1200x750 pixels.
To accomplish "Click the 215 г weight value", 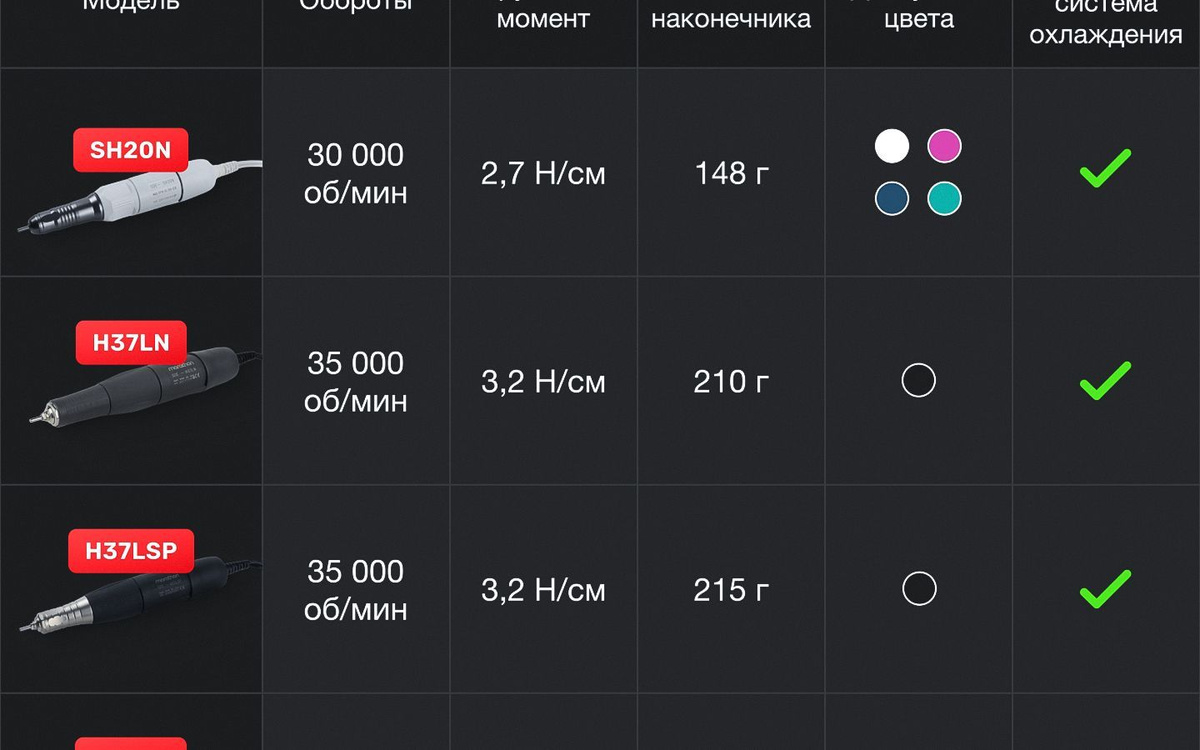I will [731, 589].
